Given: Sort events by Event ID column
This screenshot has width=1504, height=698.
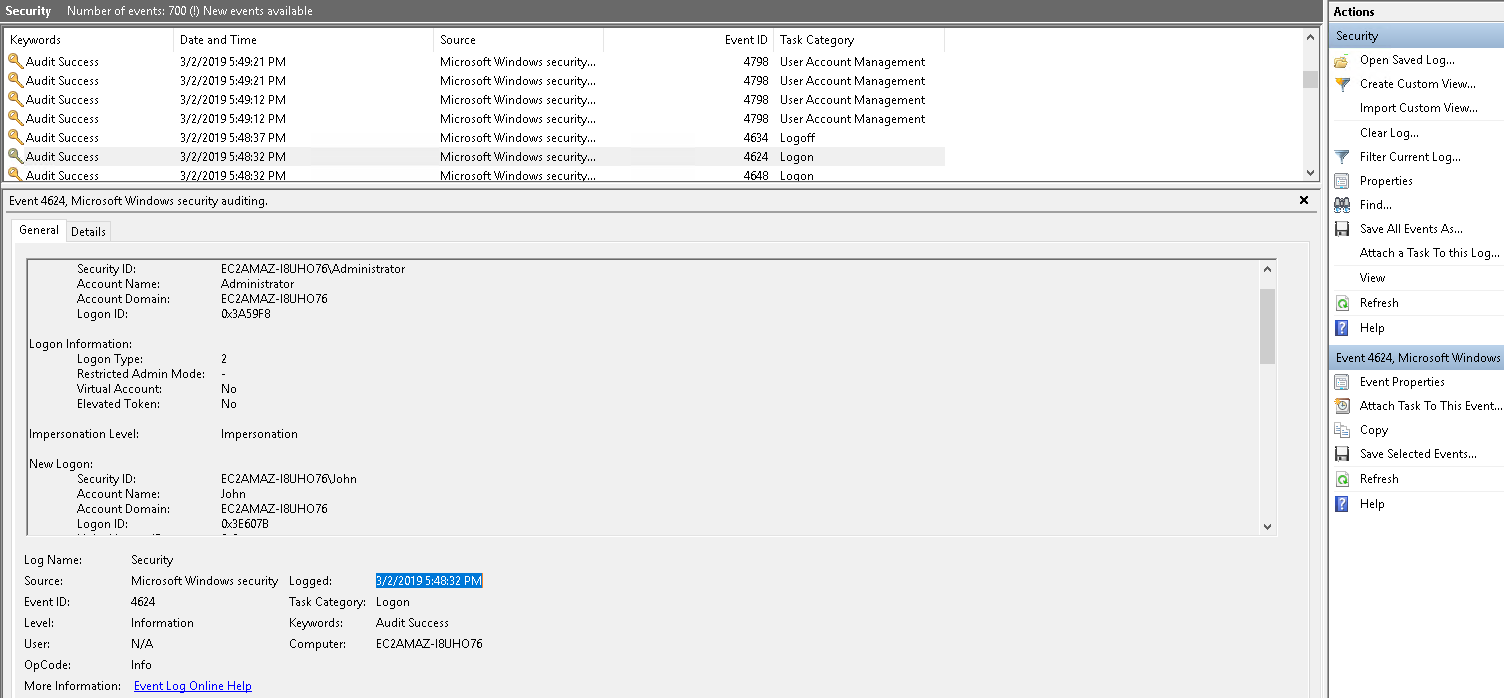Looking at the screenshot, I should click(746, 40).
